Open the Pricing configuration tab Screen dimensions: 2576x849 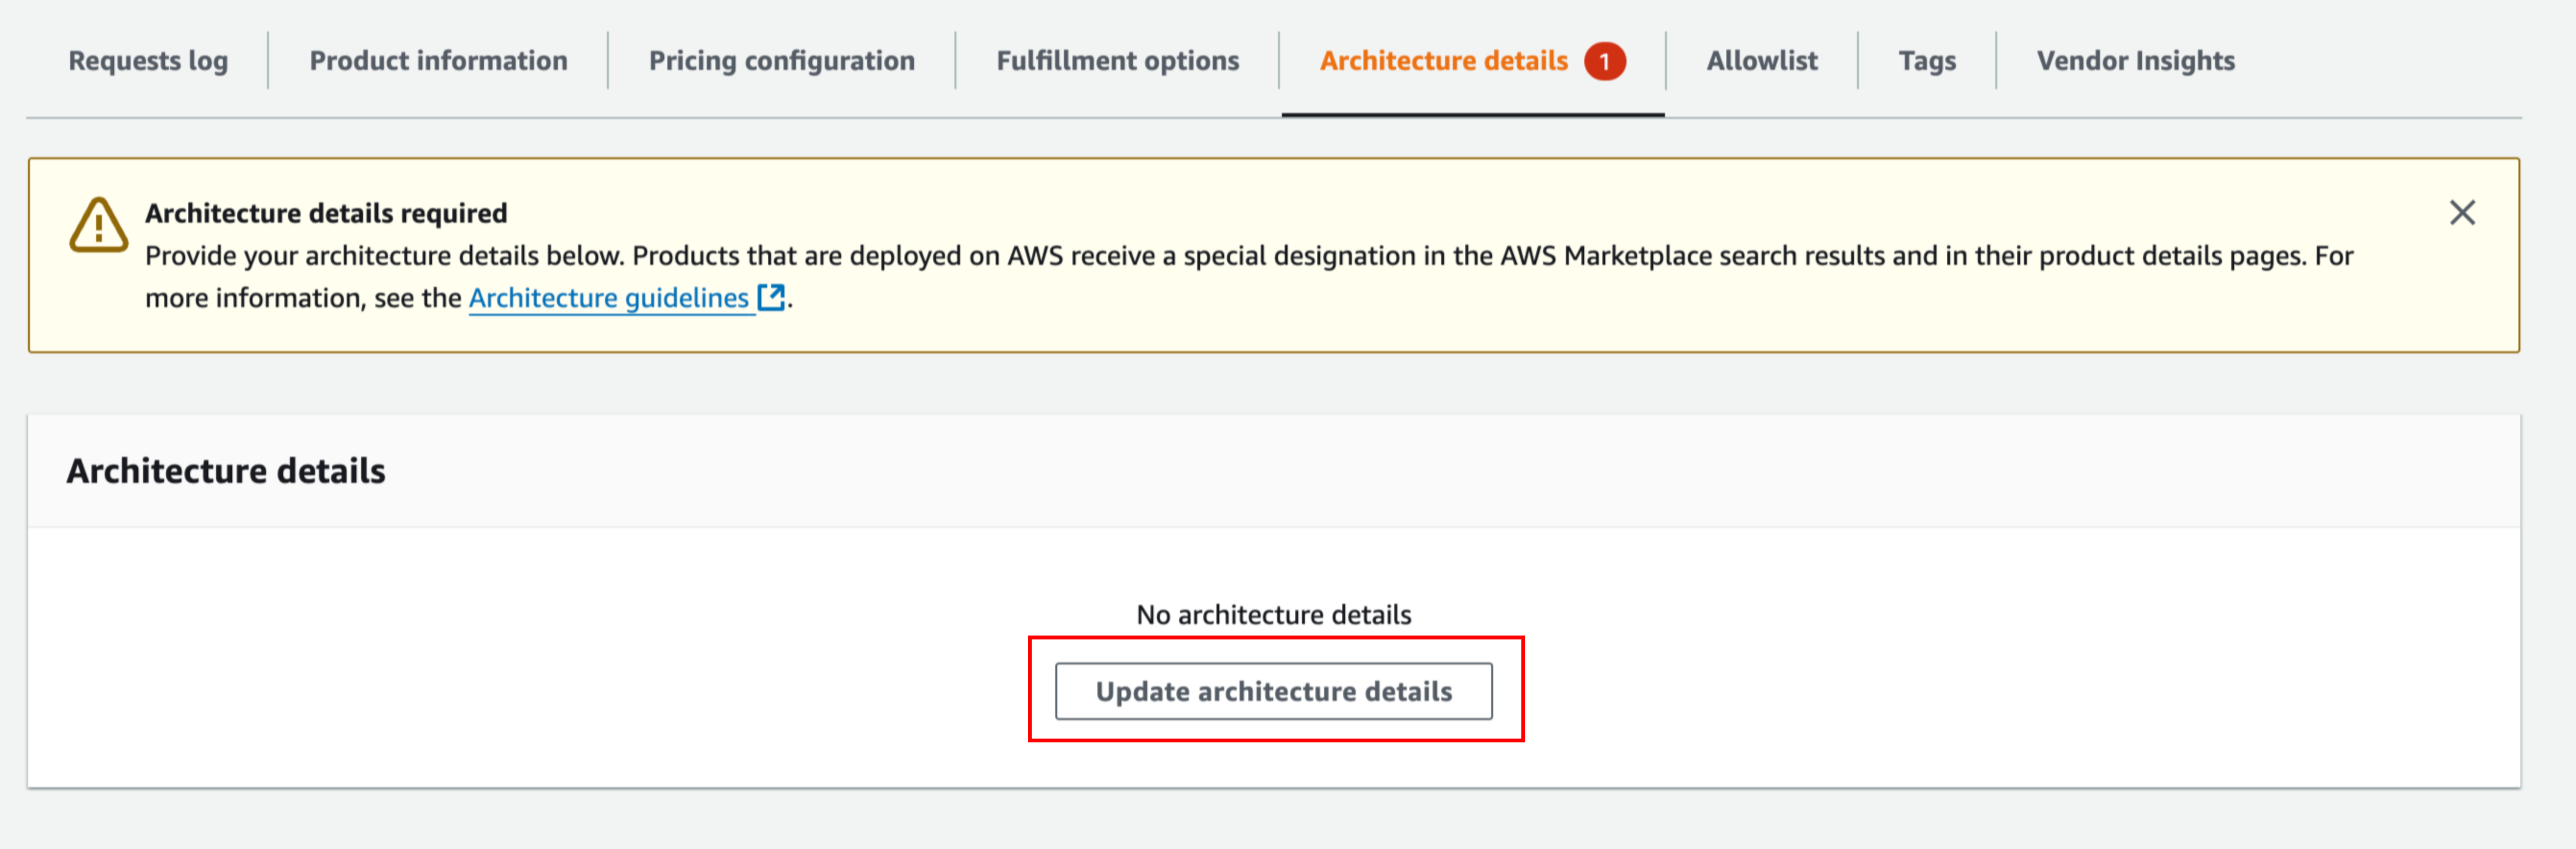point(781,61)
